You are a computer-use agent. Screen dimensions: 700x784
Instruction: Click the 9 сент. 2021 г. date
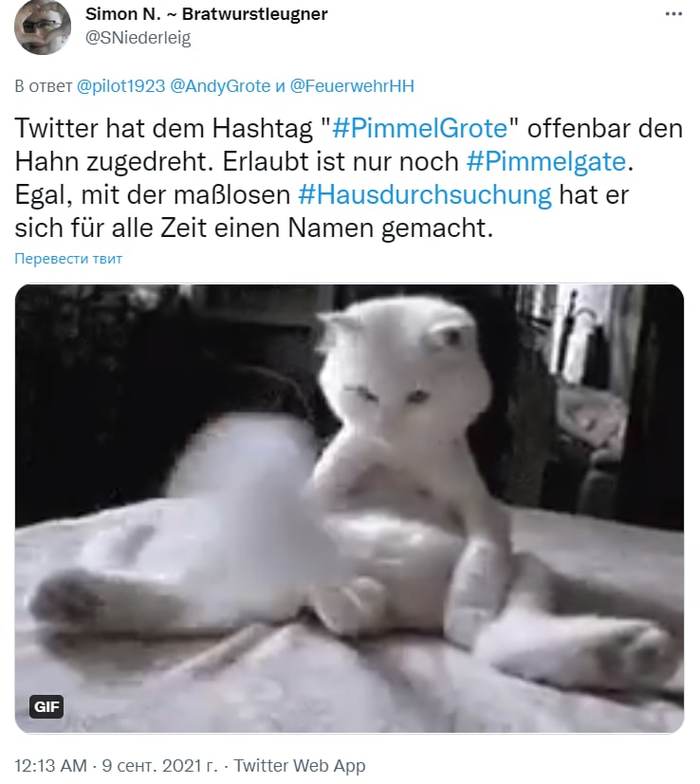click(160, 766)
